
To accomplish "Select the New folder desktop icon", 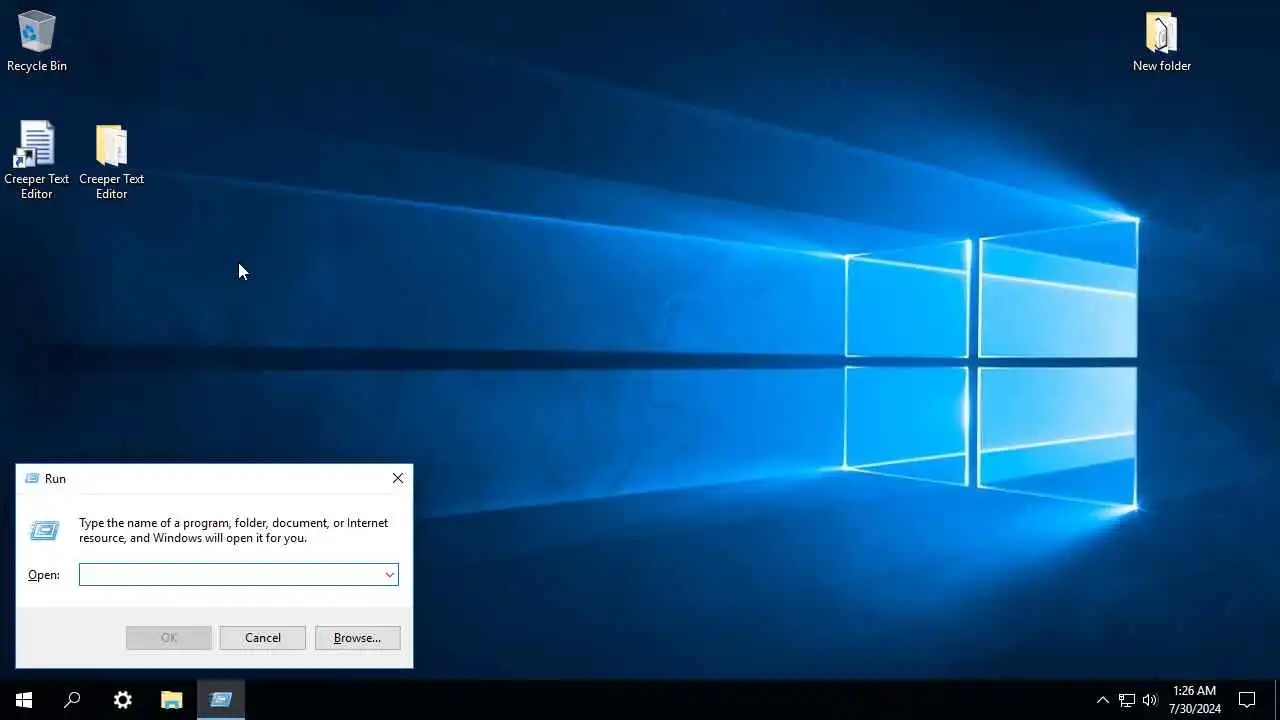I will 1161,42.
